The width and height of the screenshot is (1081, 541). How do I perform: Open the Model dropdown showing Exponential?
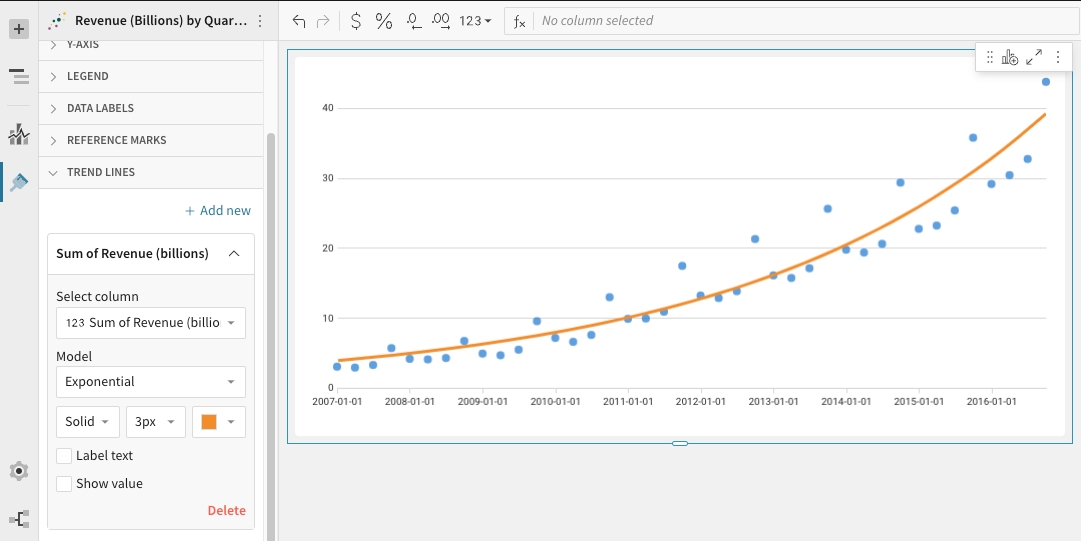pos(150,382)
